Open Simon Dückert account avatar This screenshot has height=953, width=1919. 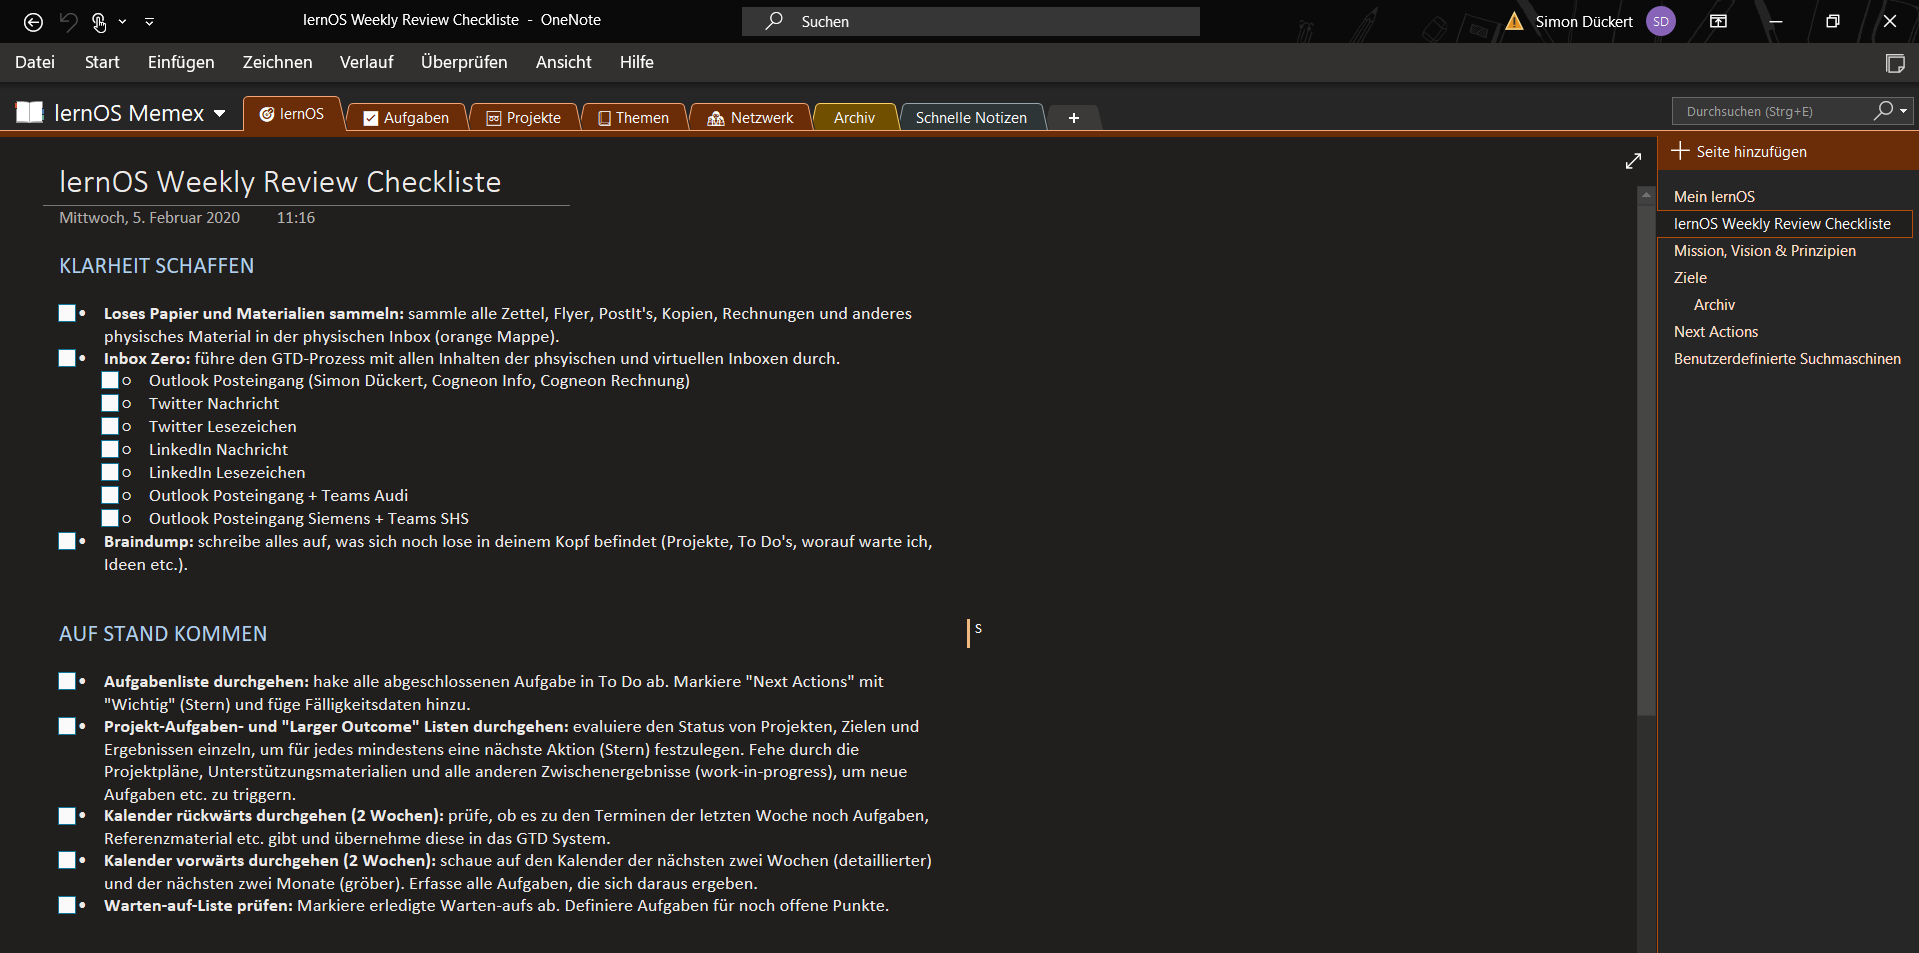tap(1660, 21)
